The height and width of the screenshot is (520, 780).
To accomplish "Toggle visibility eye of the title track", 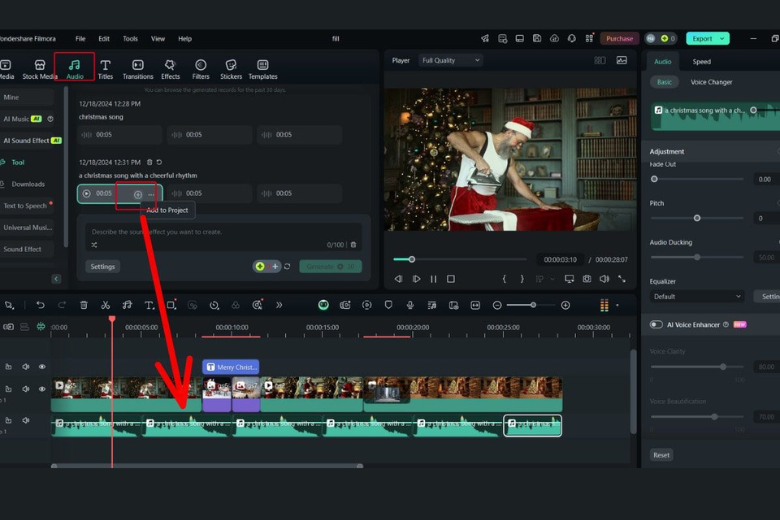I will pyautogui.click(x=42, y=367).
